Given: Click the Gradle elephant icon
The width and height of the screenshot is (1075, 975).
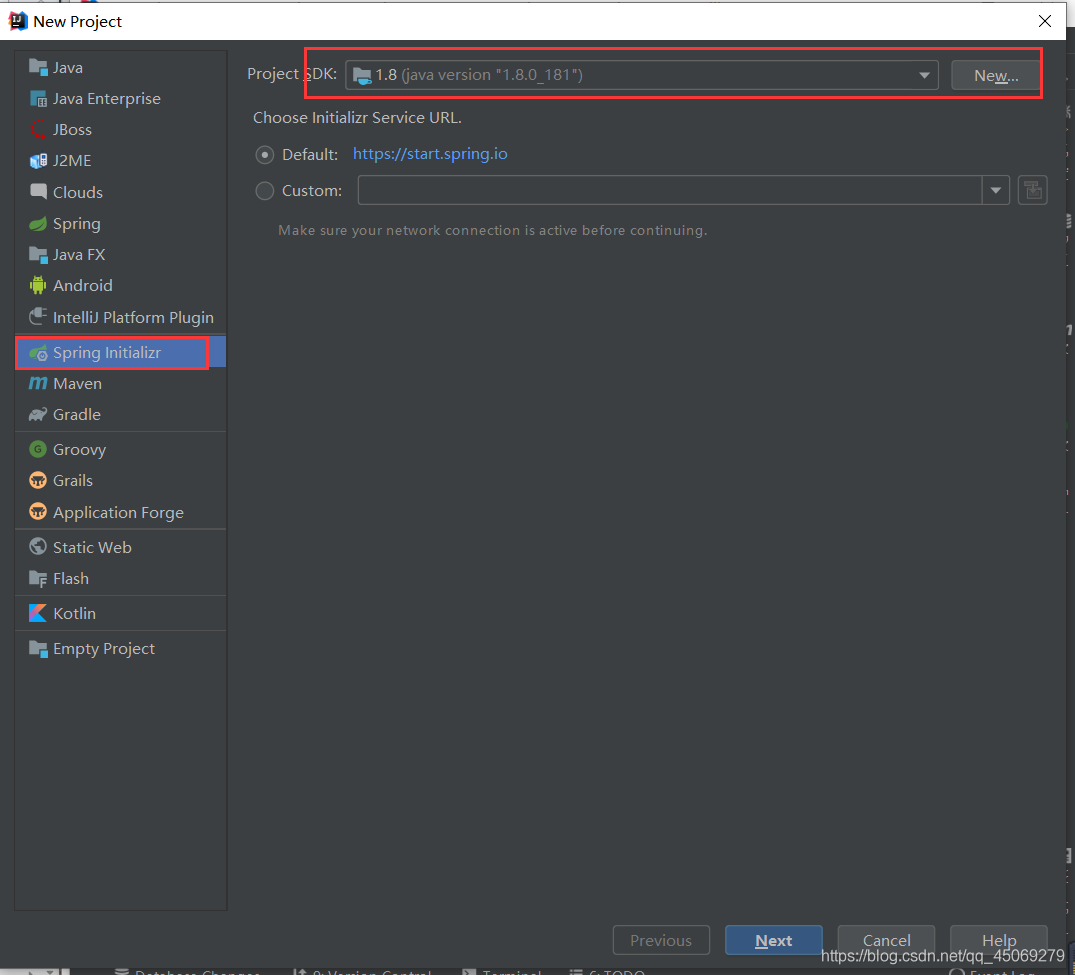Looking at the screenshot, I should 38,414.
